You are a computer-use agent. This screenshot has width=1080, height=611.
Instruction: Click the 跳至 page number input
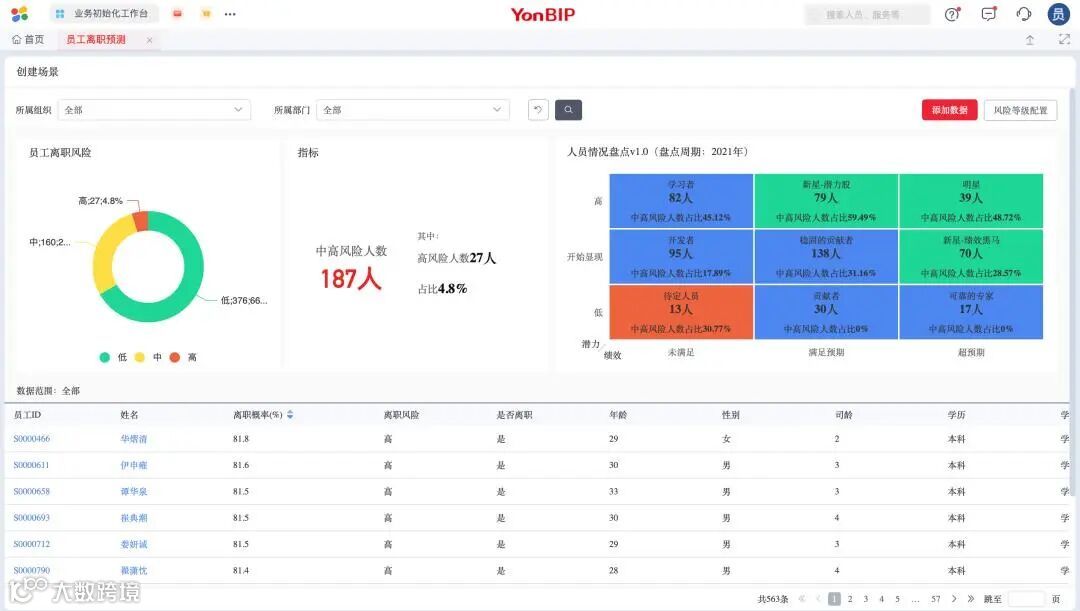tap(1026, 599)
